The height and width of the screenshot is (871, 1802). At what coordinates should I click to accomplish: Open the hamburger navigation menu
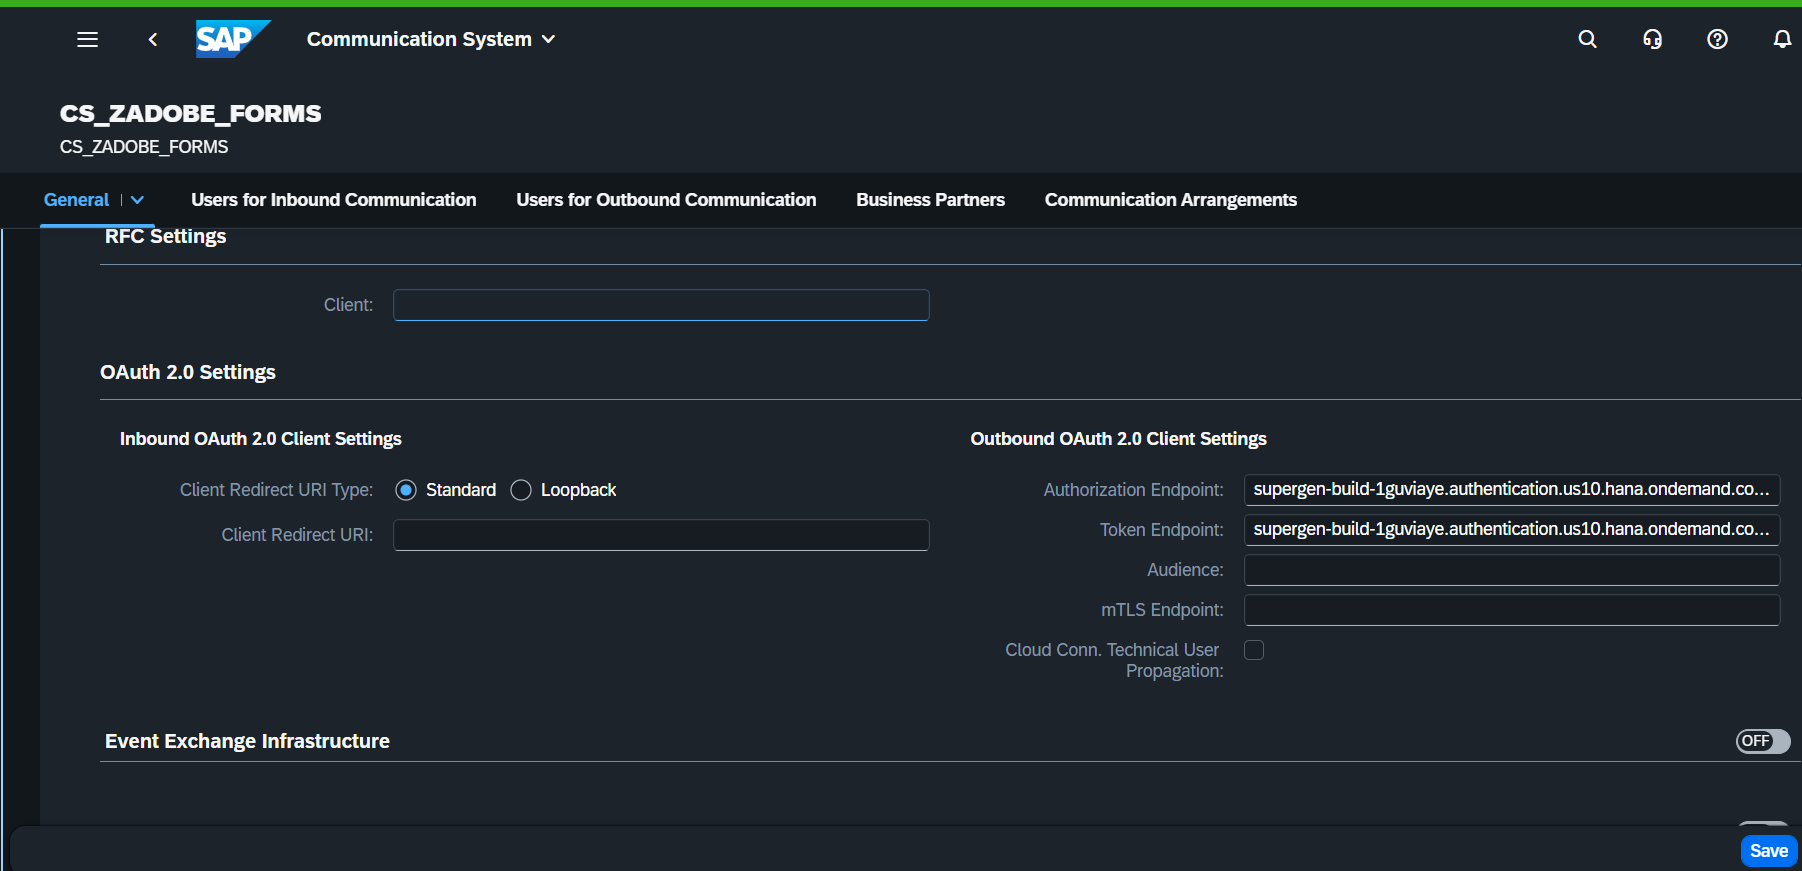click(x=88, y=39)
